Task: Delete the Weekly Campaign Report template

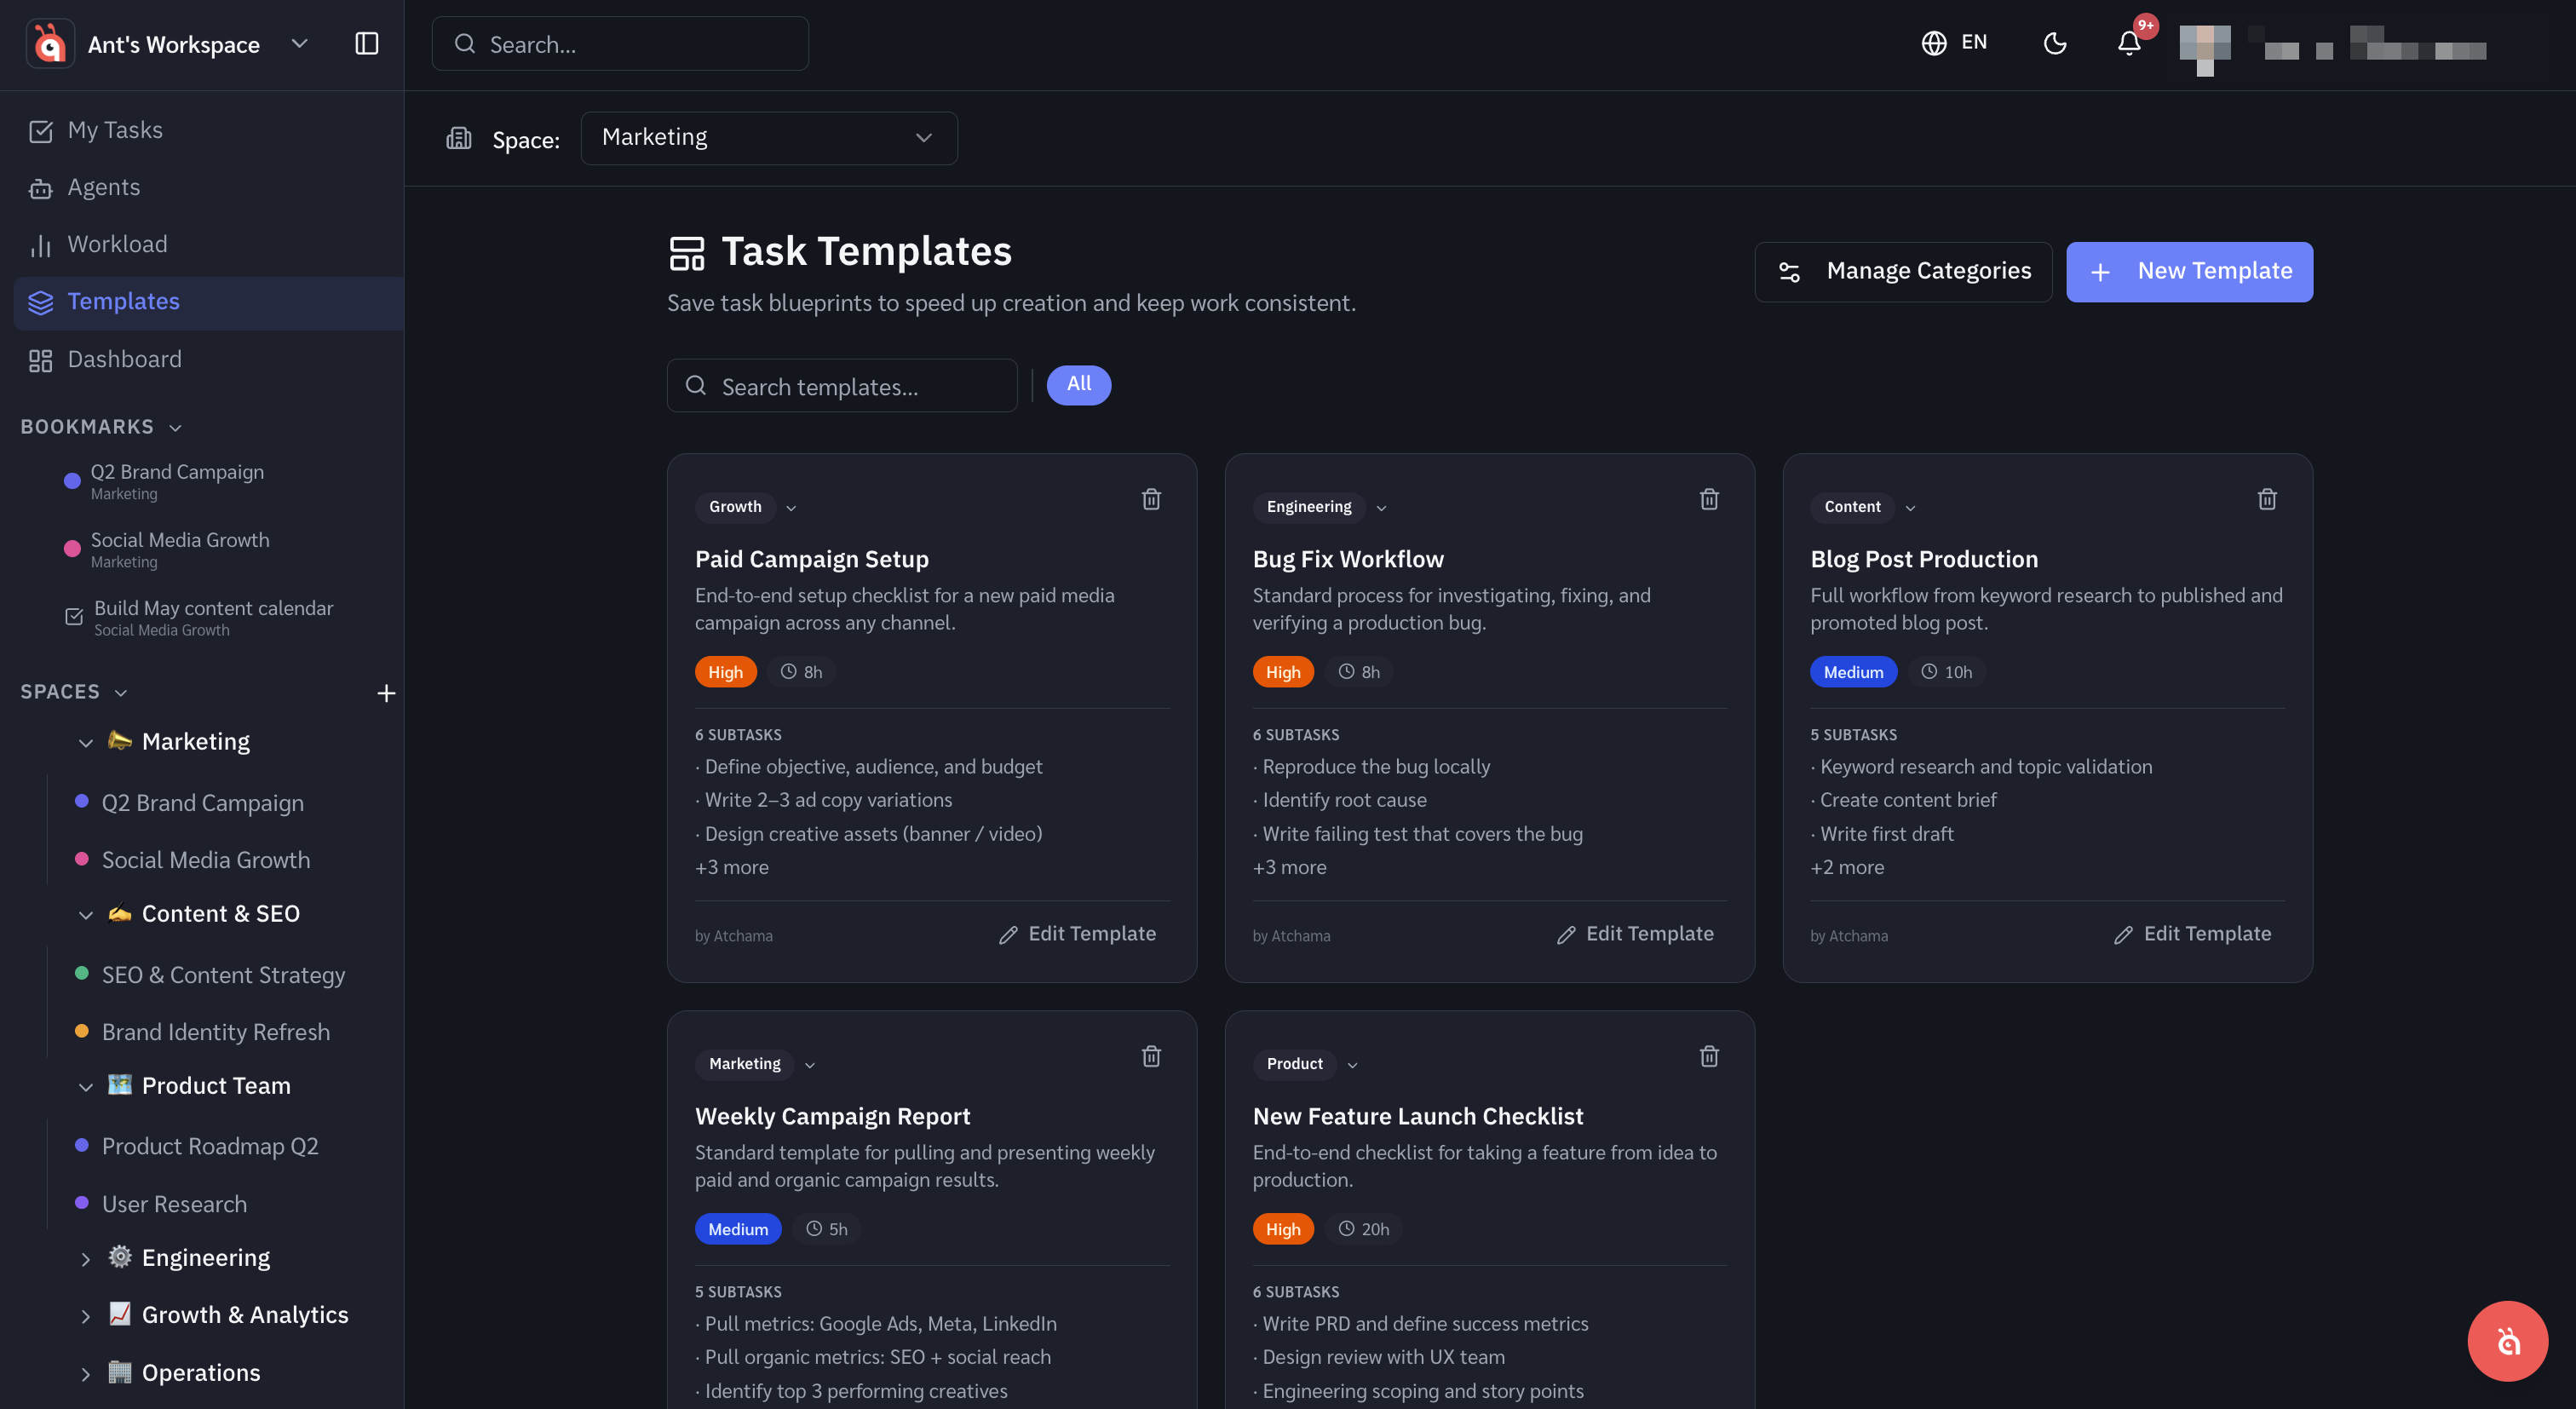Action: pos(1151,1056)
